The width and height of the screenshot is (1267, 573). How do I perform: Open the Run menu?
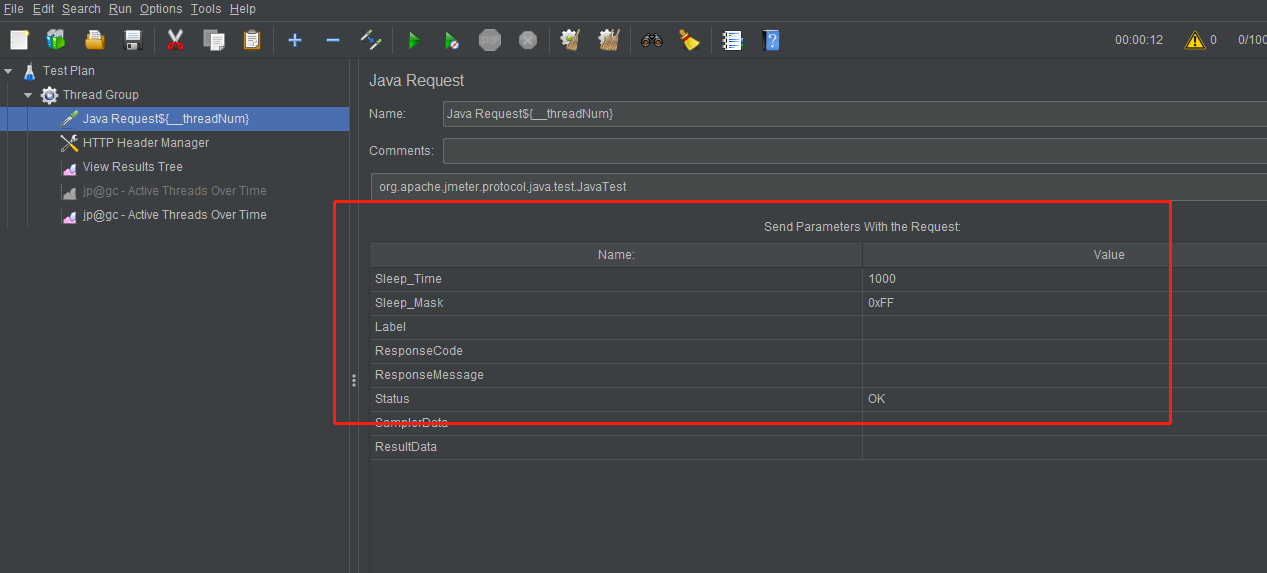pos(120,9)
